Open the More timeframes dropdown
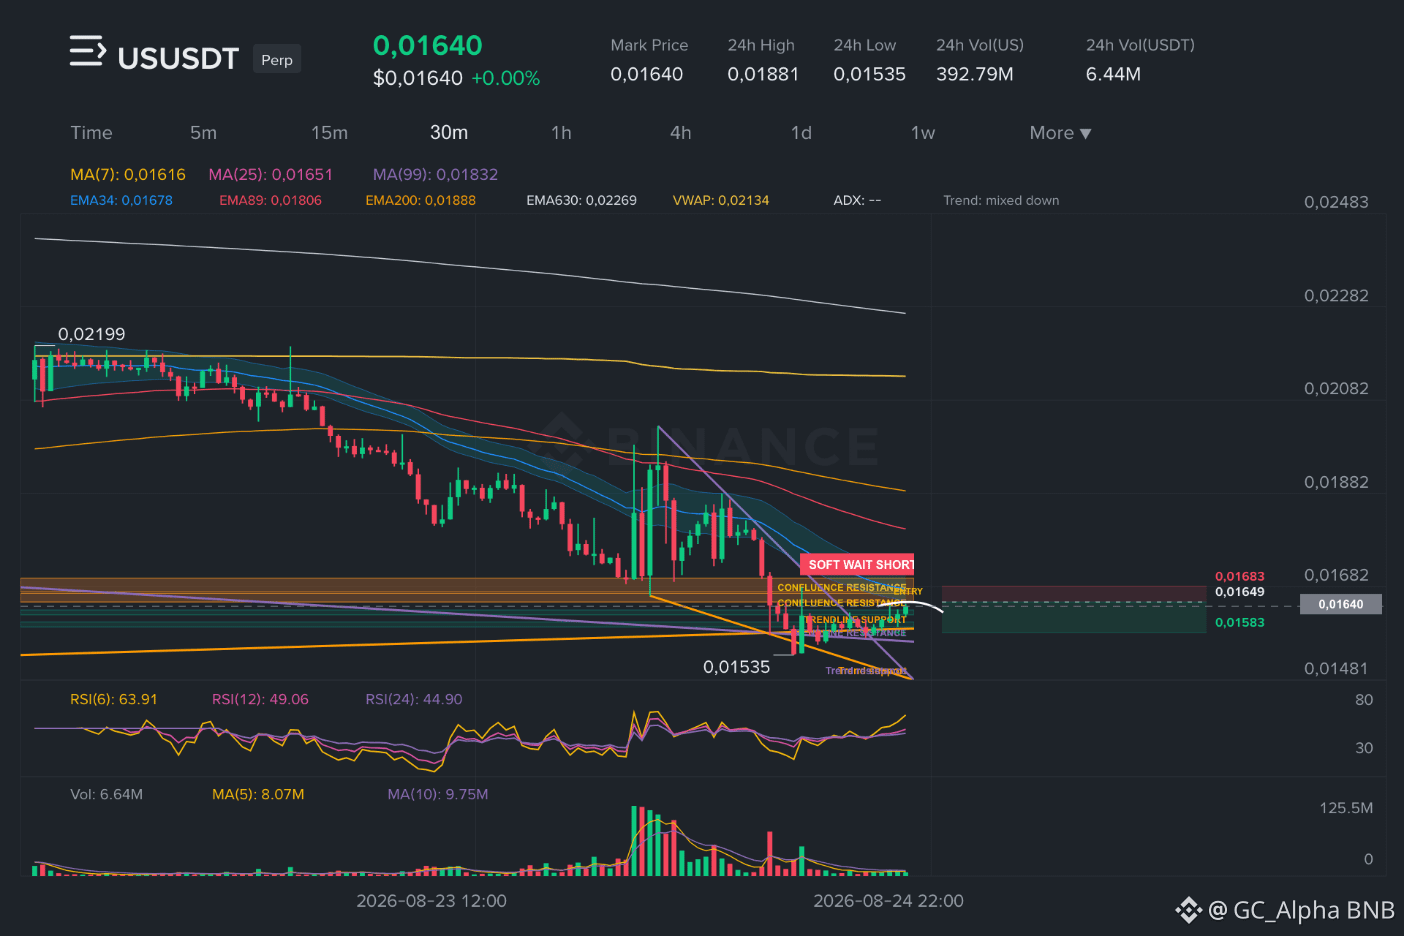Screen dimensions: 1404x936 click(x=1060, y=133)
